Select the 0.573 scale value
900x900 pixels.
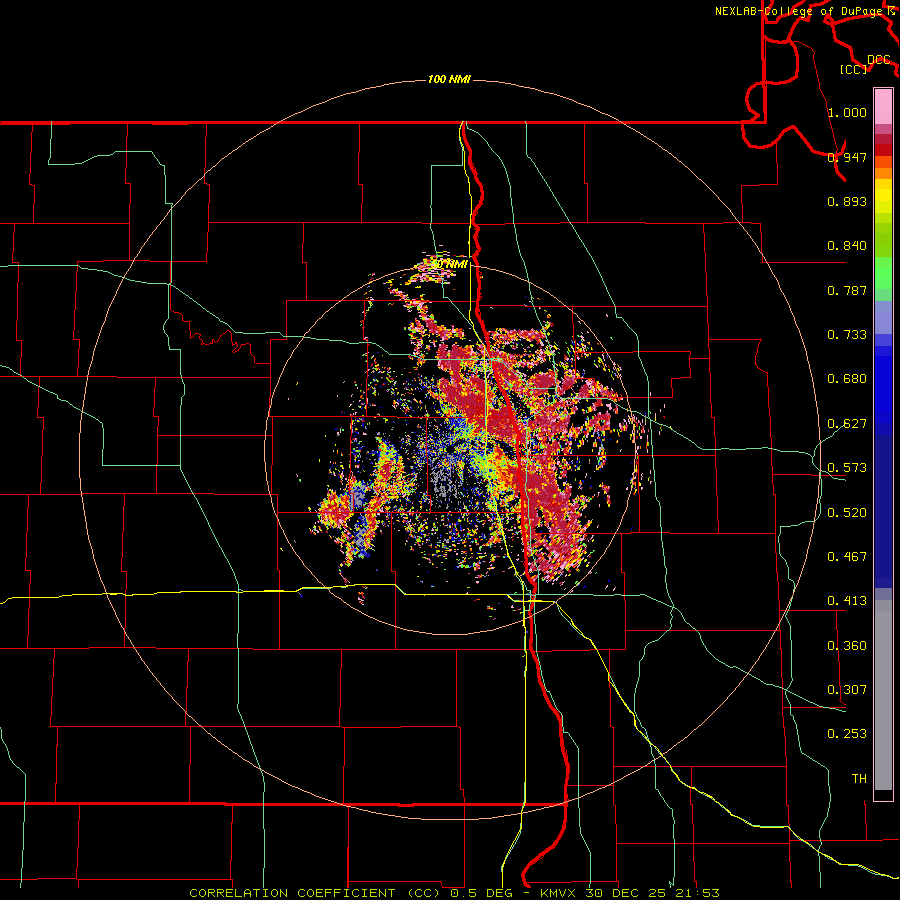(x=847, y=468)
